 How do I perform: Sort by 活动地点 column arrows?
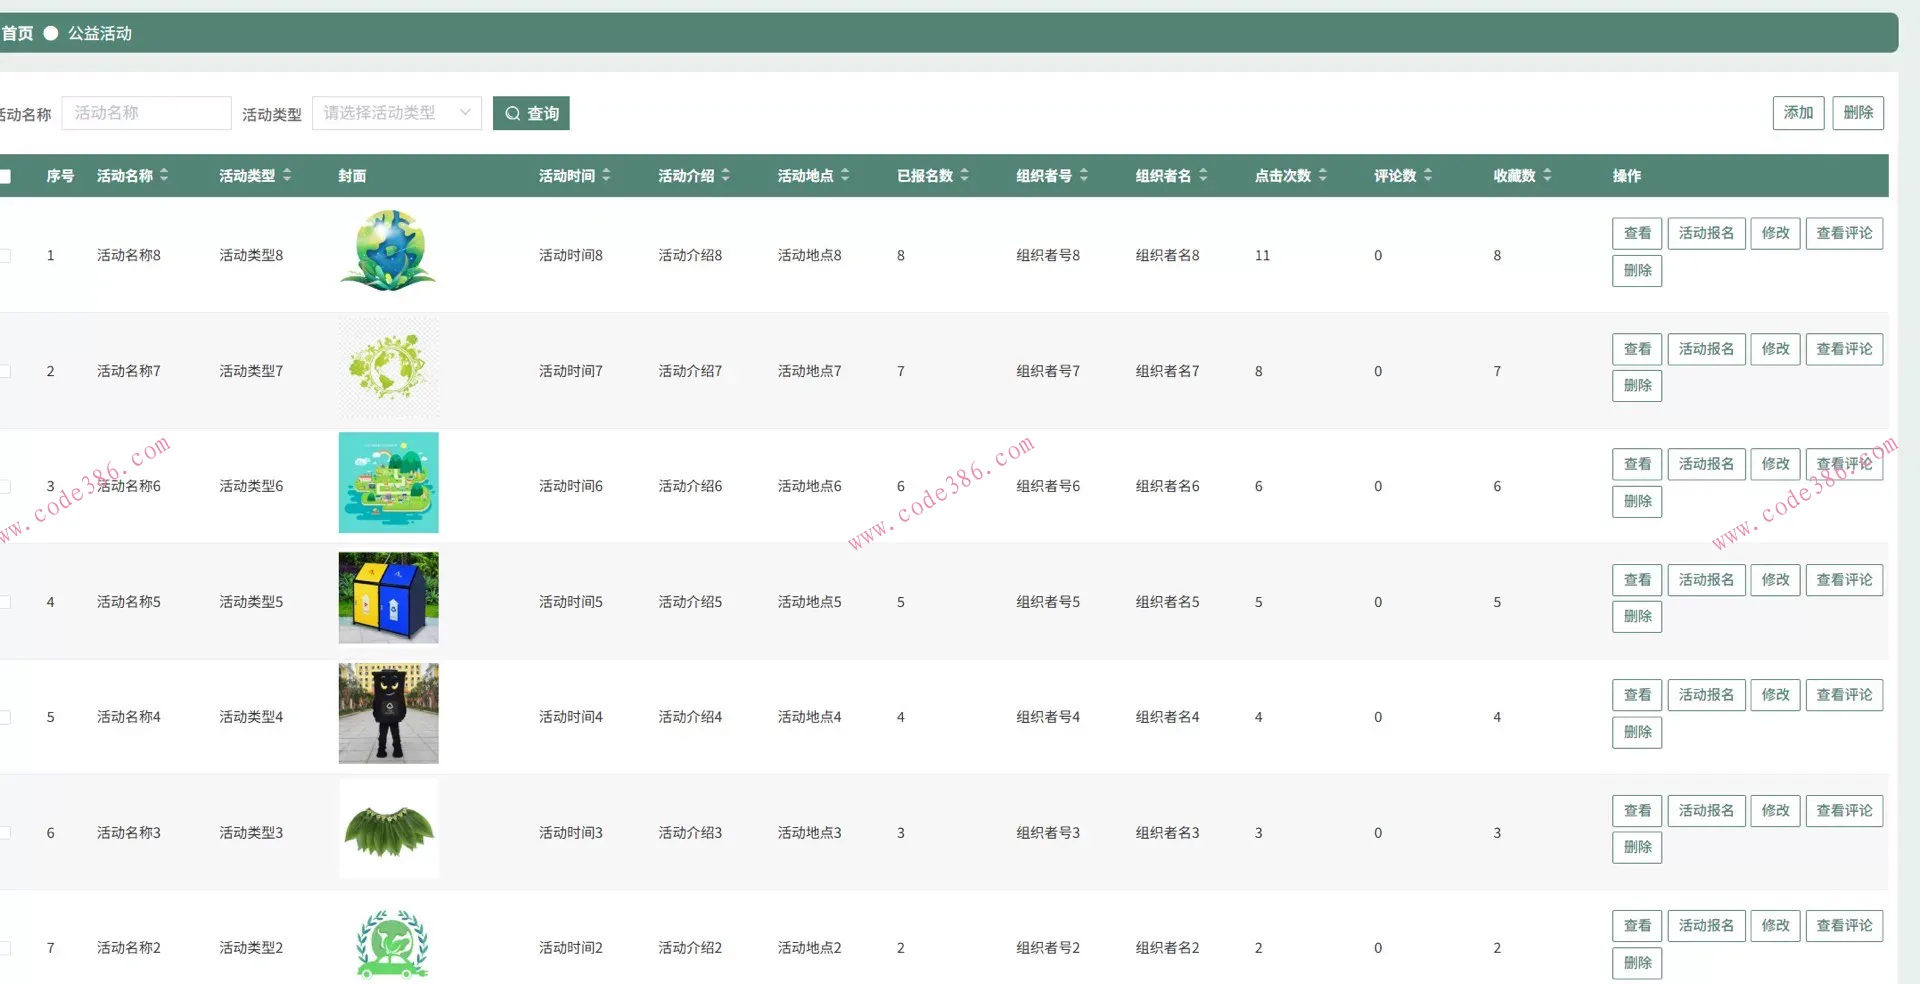tap(845, 175)
